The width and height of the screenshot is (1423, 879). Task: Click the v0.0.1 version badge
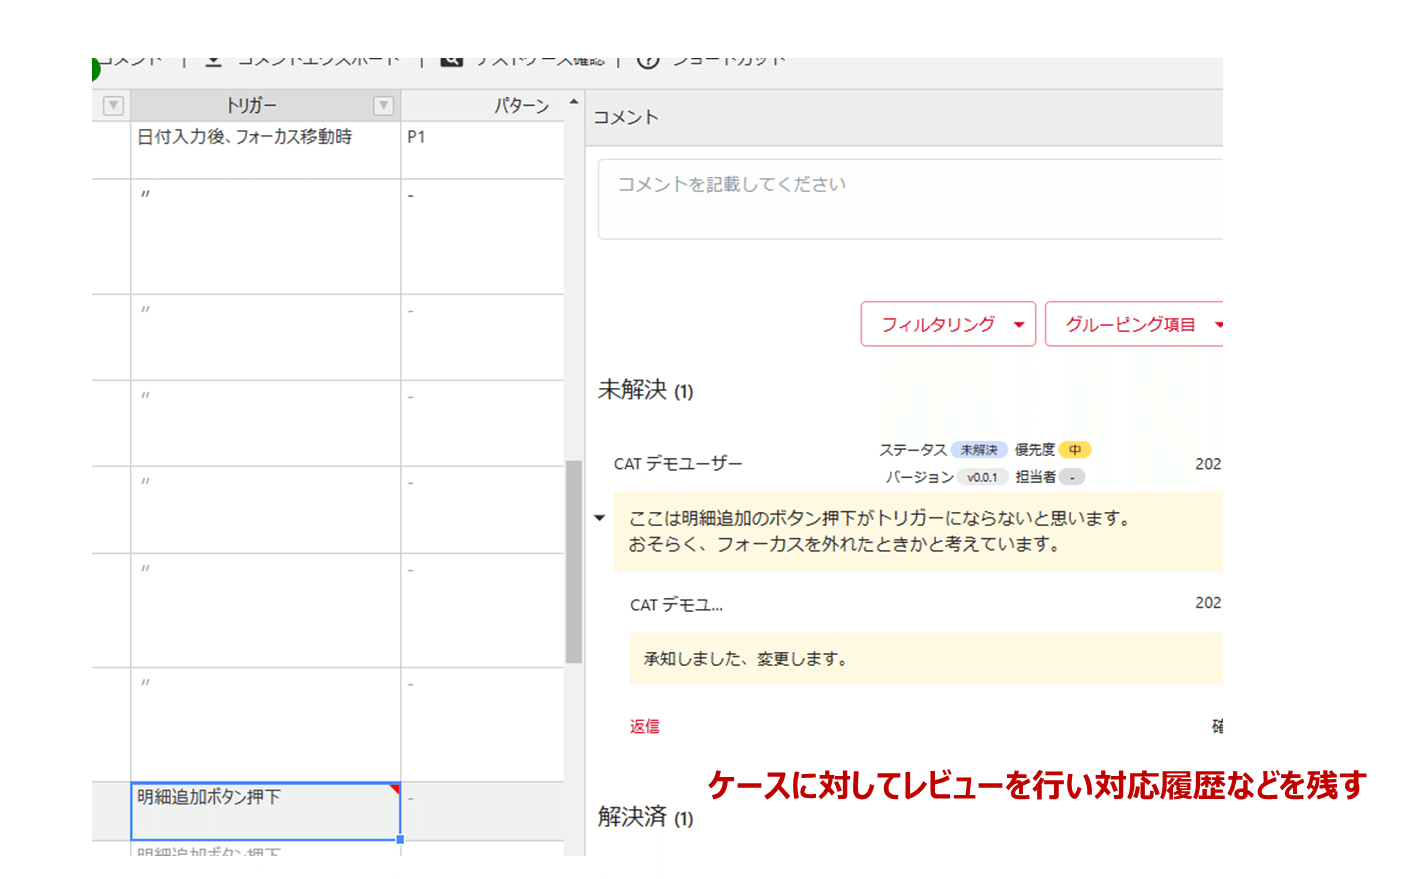point(982,477)
